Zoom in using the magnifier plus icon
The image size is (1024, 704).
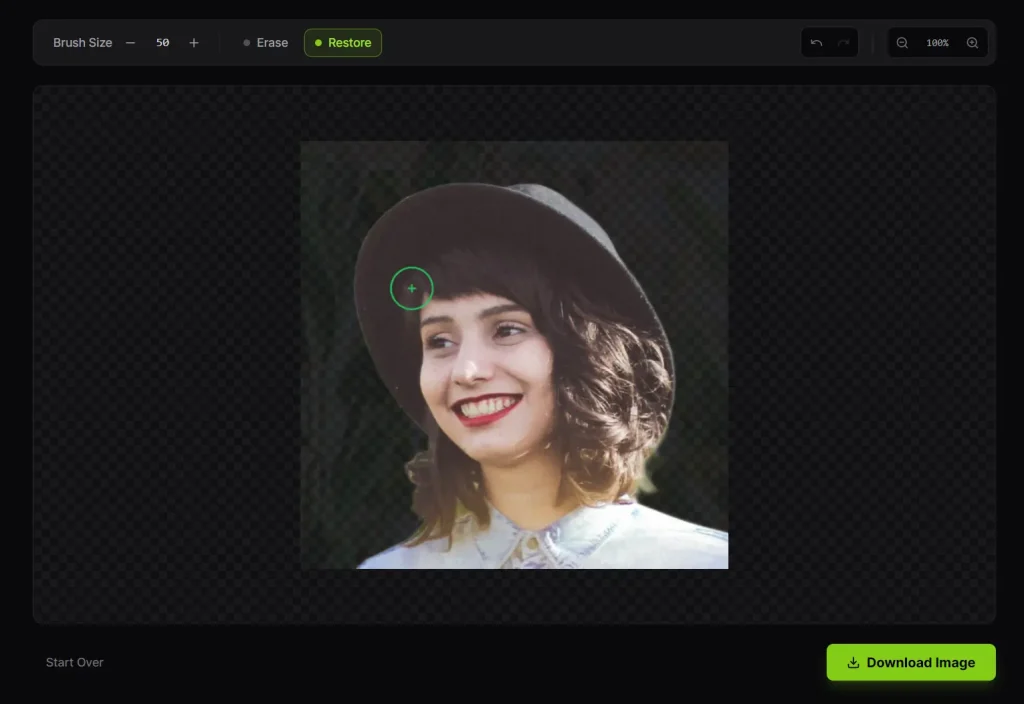972,42
